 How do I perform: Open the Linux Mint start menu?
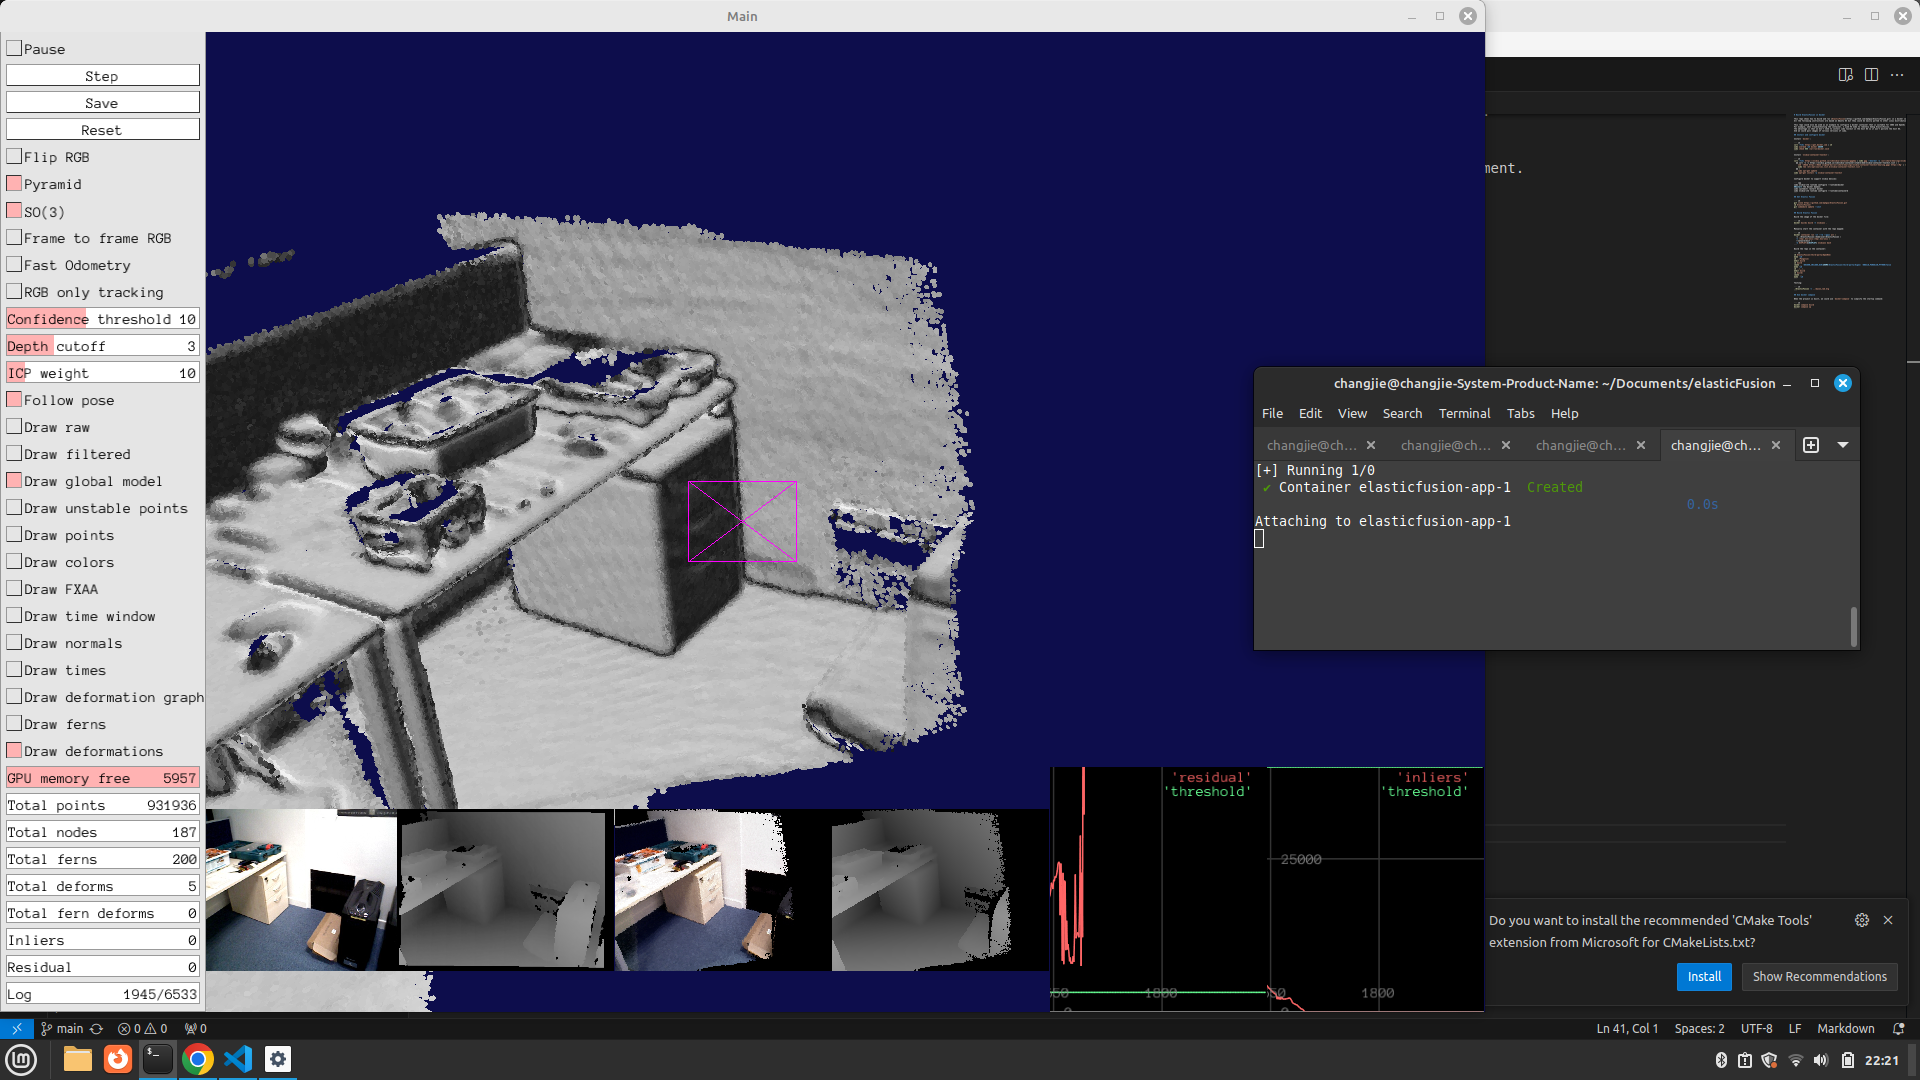click(21, 1059)
